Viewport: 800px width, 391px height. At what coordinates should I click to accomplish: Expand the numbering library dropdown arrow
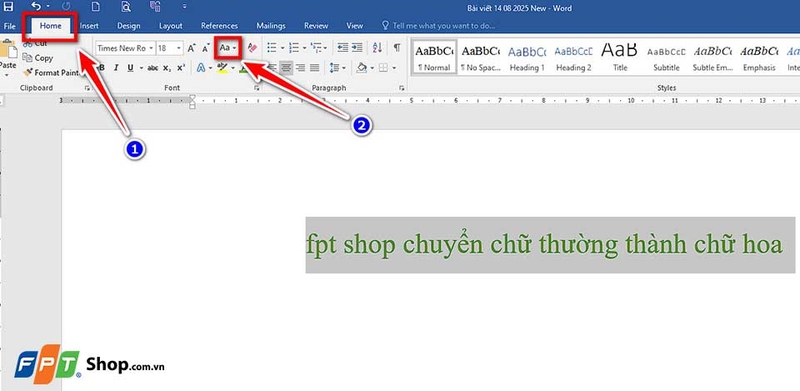point(304,48)
